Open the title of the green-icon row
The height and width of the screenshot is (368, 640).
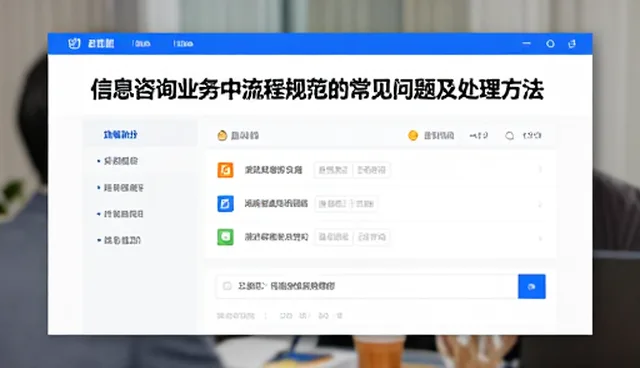pyautogui.click(x=276, y=237)
